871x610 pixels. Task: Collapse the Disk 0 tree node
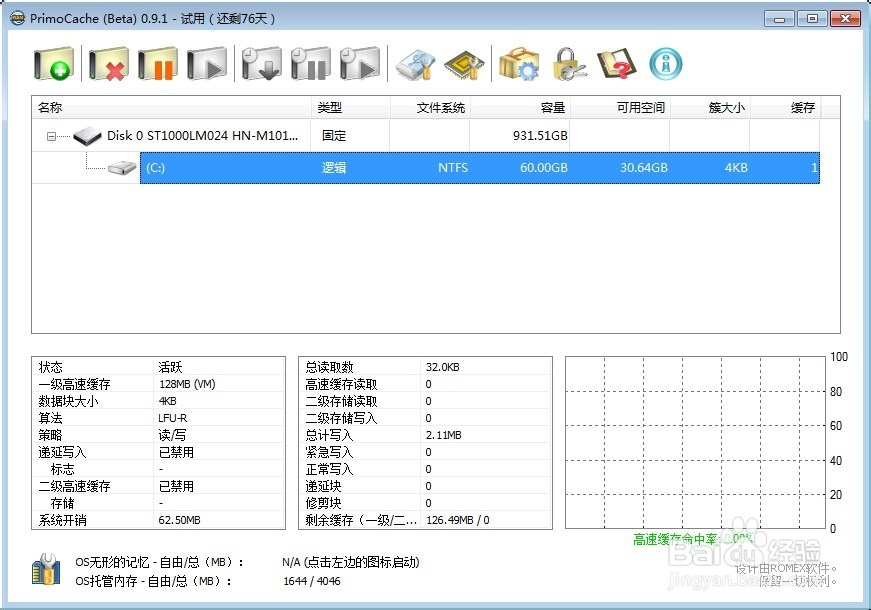[x=51, y=136]
